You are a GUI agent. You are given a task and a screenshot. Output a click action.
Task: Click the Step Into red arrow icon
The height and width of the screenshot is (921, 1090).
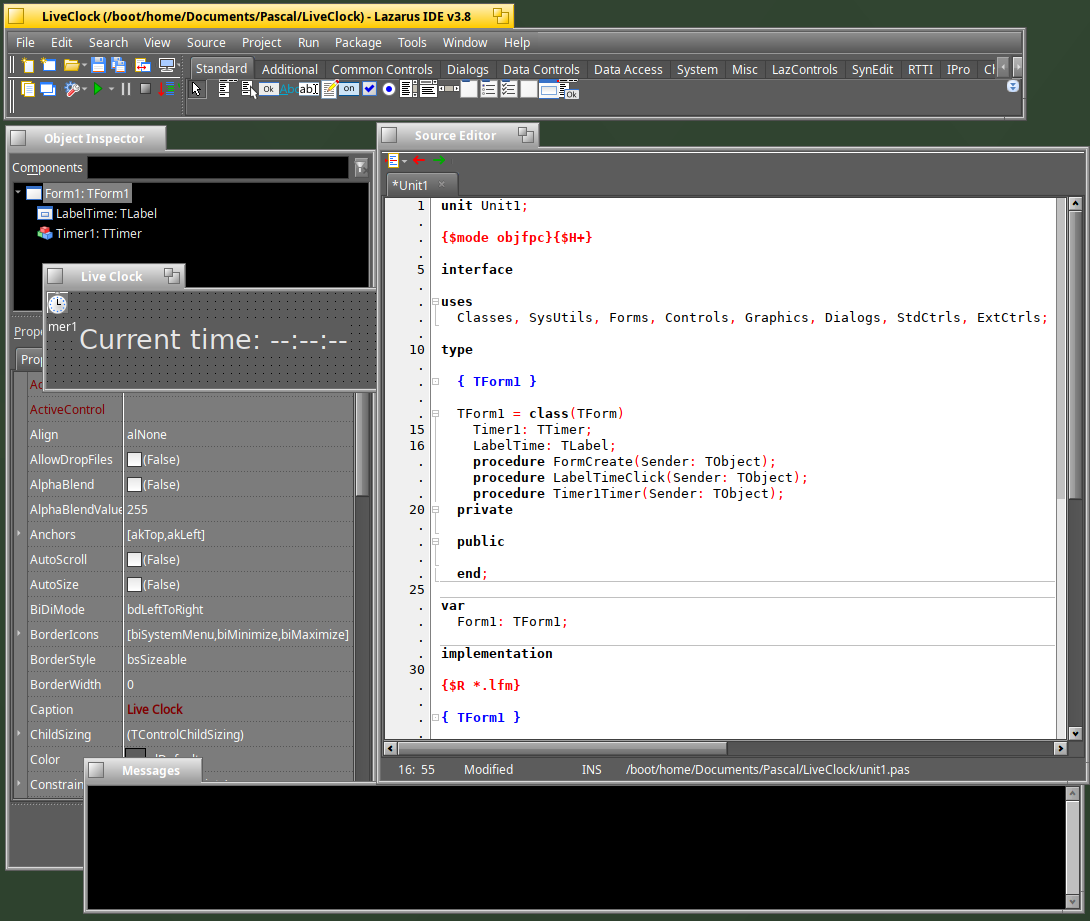166,89
